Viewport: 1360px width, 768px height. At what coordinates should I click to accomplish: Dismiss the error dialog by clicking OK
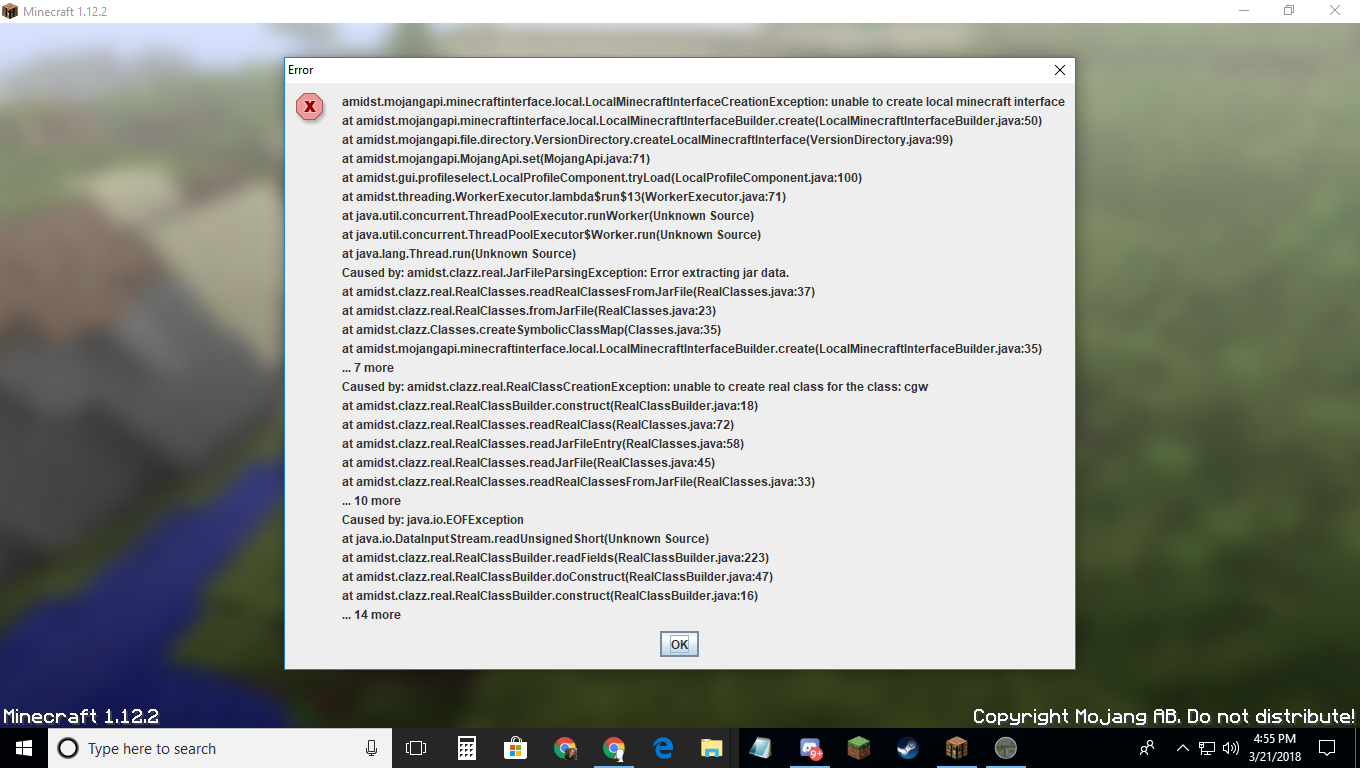pos(679,643)
